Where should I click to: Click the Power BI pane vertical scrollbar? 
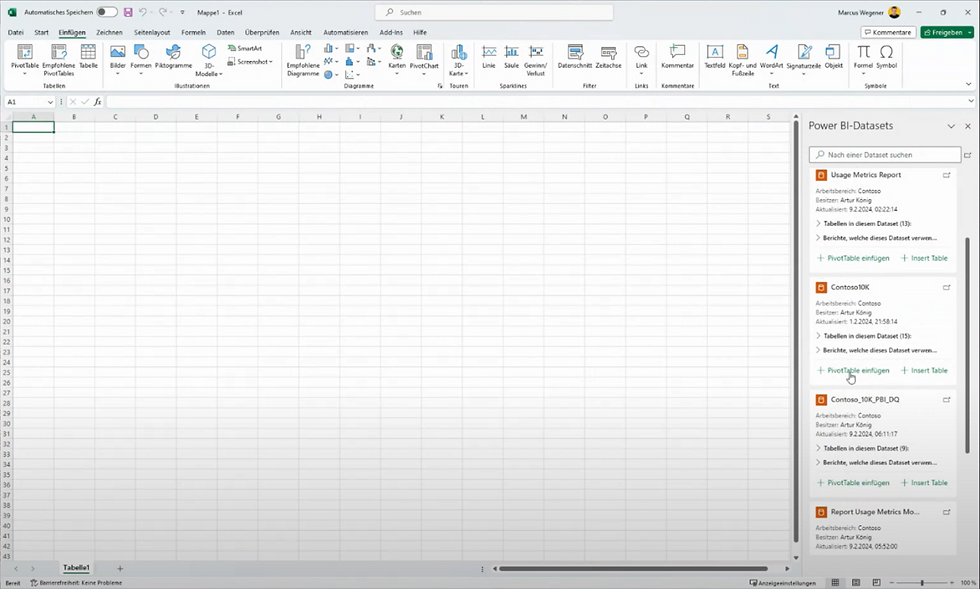[x=968, y=345]
